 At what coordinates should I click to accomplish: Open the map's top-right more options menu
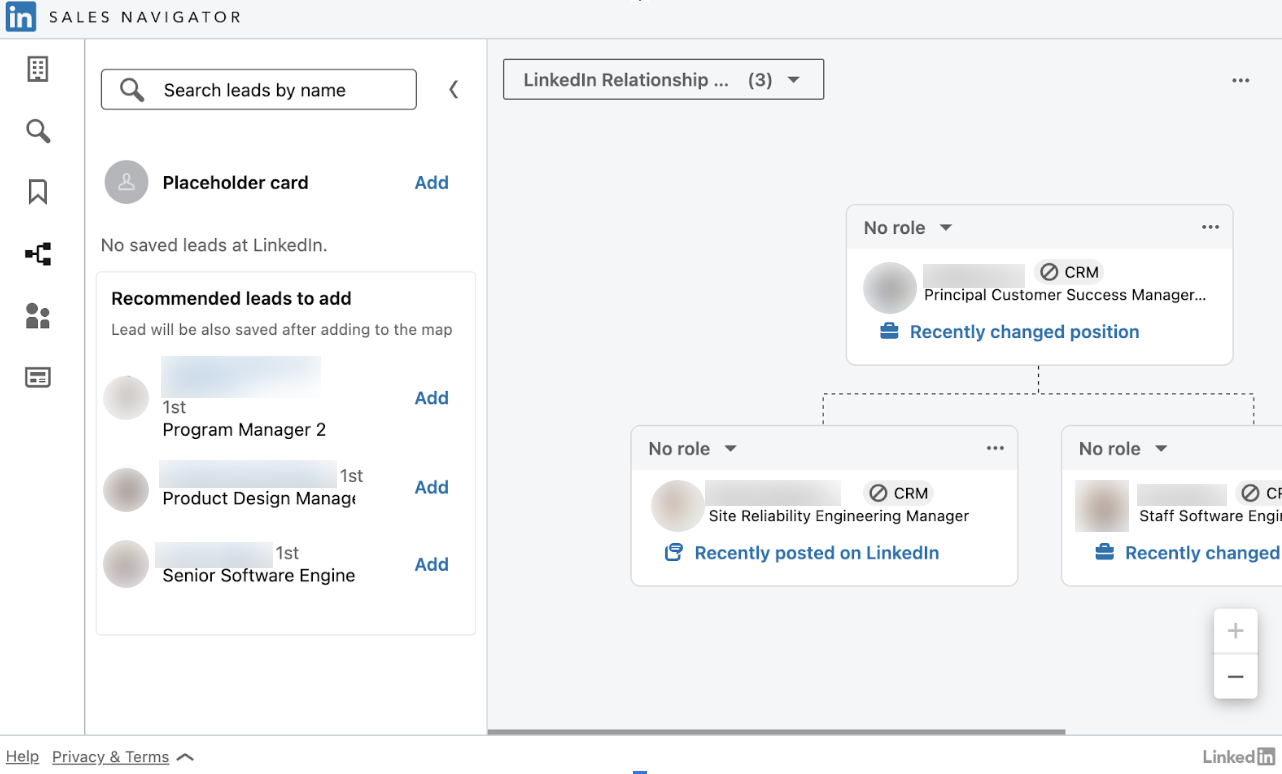tap(1241, 80)
